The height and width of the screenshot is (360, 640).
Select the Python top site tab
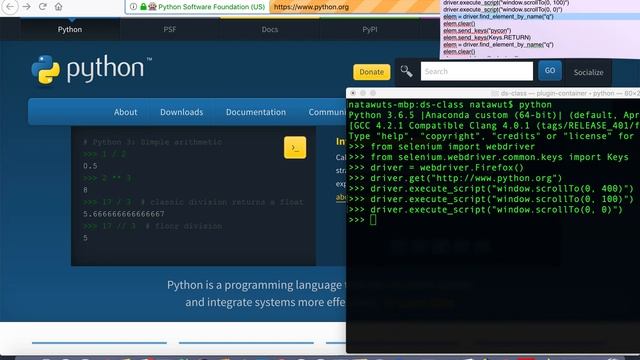pos(70,29)
